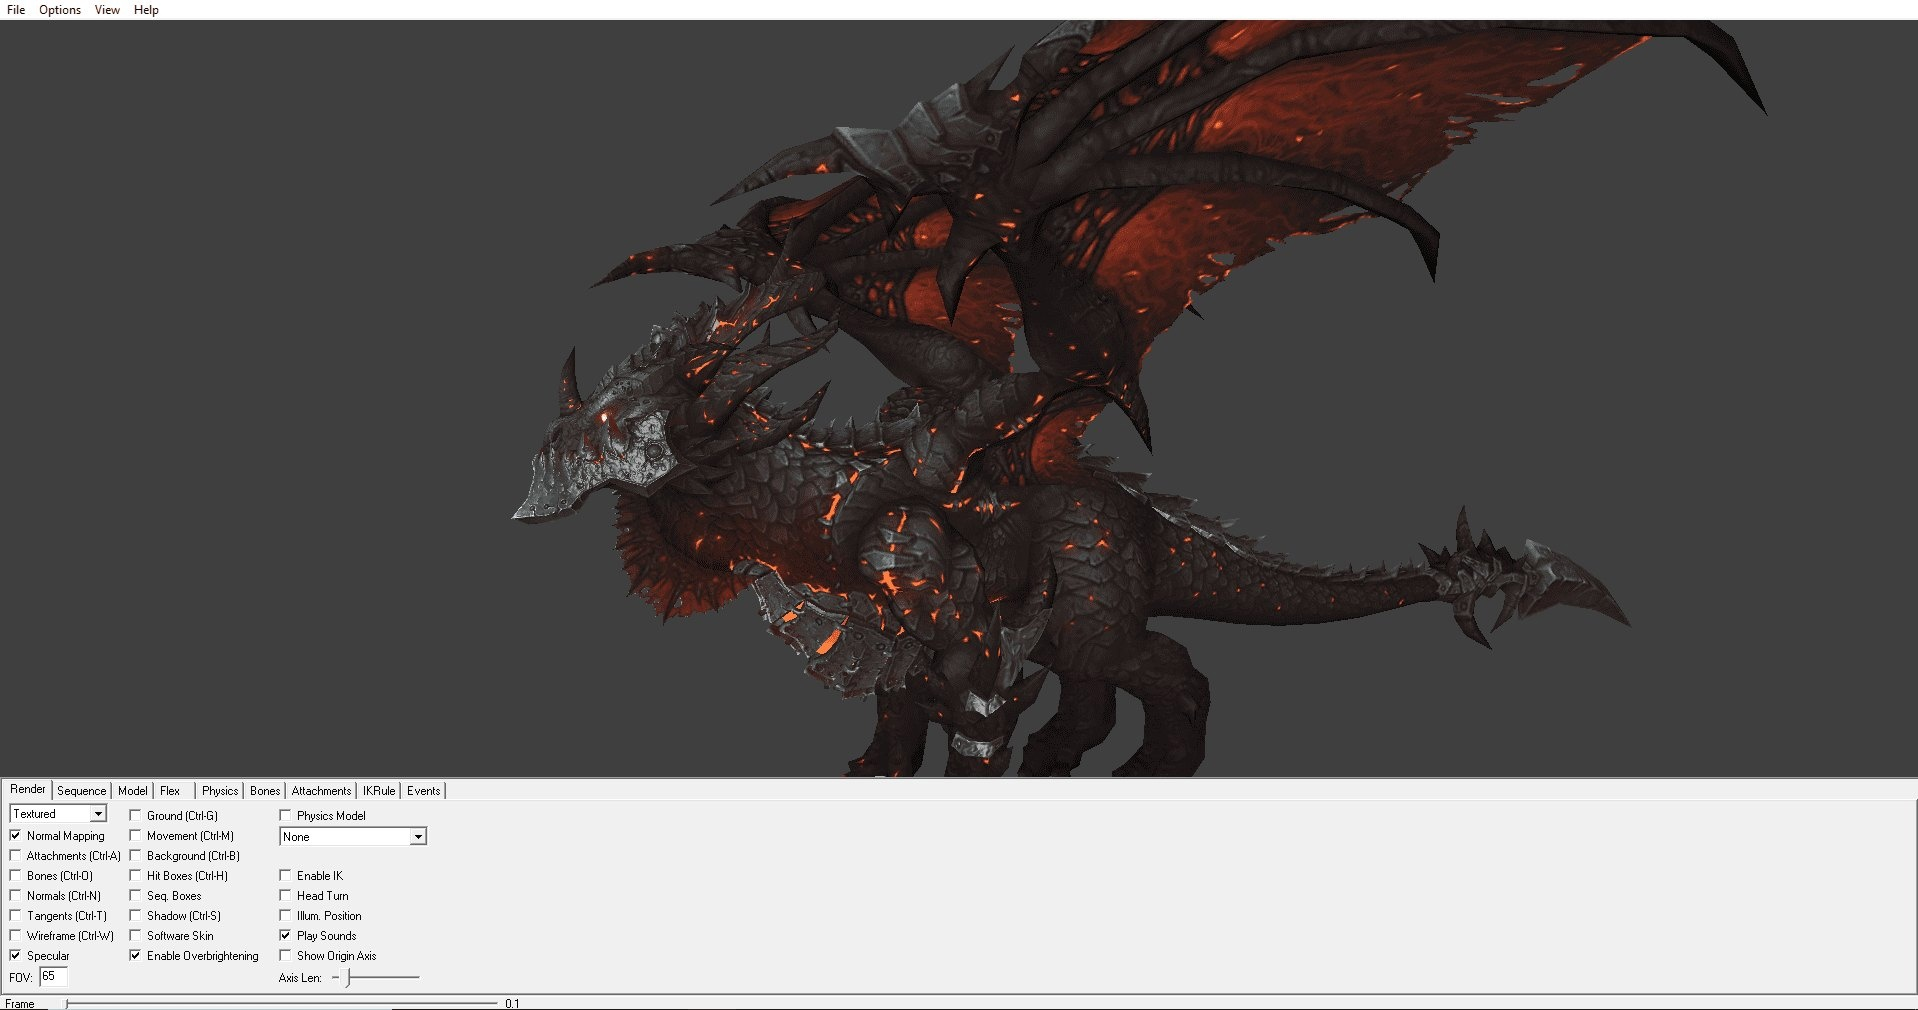Open the Textured render mode dropdown
The width and height of the screenshot is (1918, 1010).
coord(58,814)
